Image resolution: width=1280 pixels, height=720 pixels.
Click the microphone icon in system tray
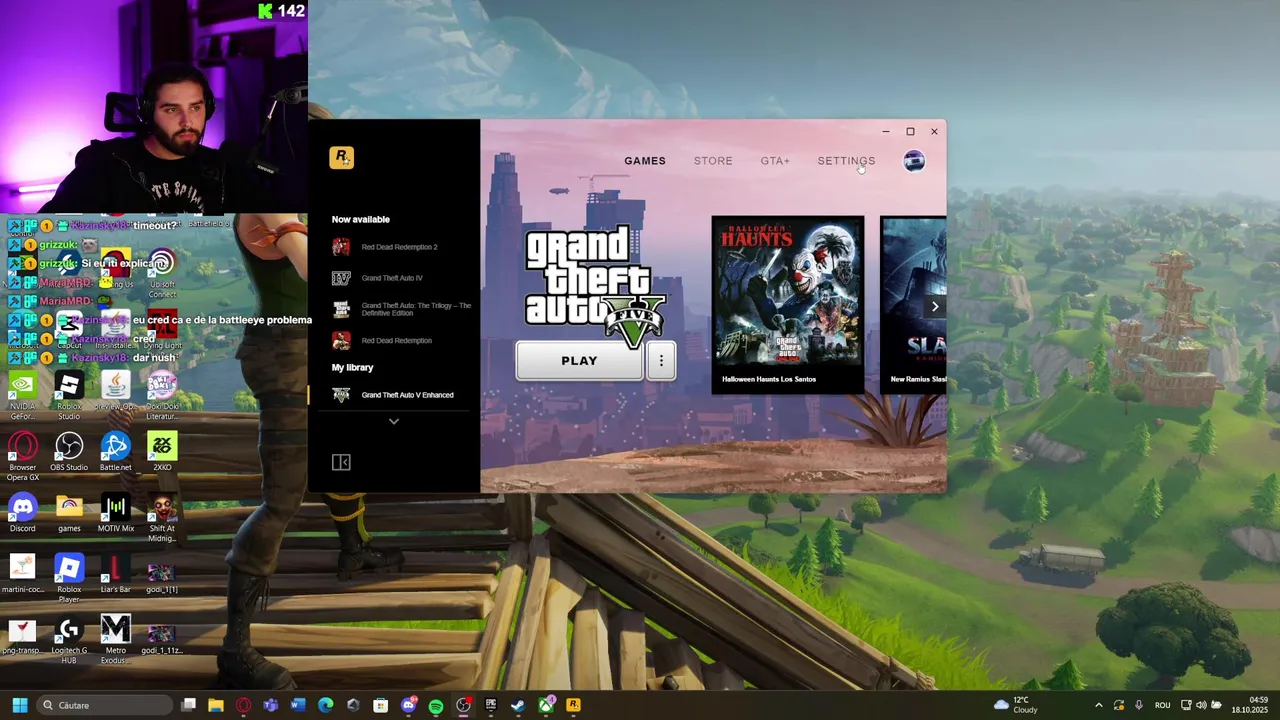click(x=1139, y=705)
